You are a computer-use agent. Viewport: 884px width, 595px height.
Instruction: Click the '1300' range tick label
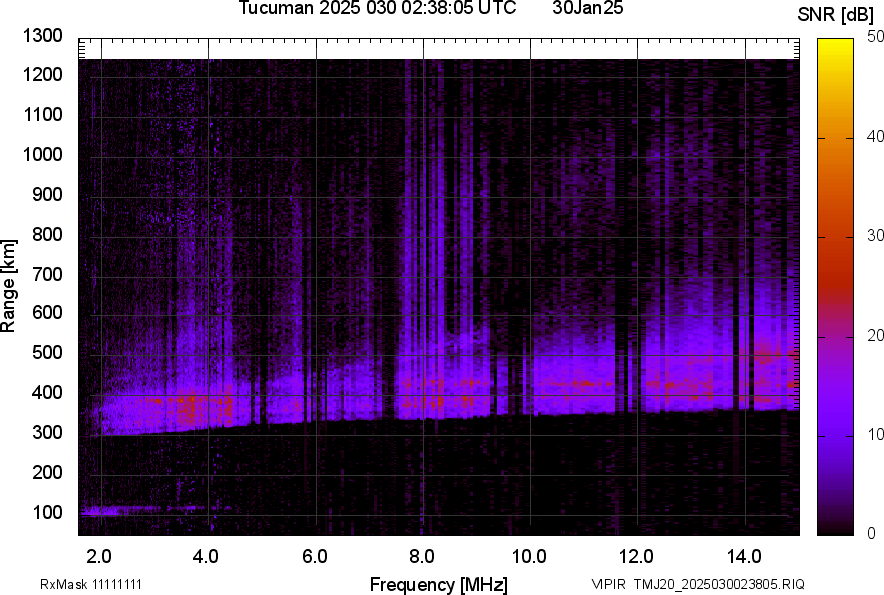click(42, 36)
